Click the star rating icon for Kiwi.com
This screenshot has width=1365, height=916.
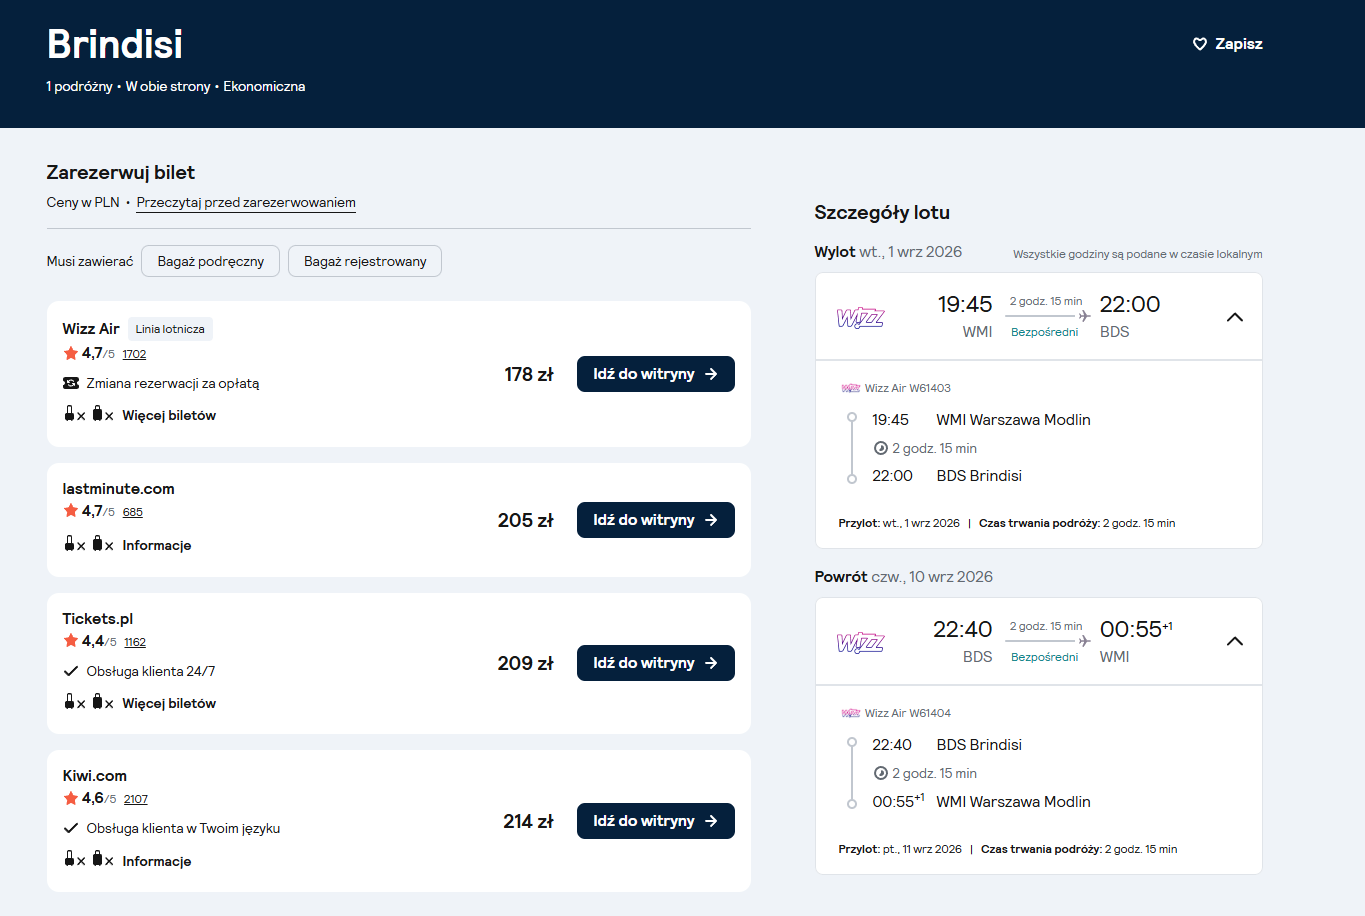click(x=71, y=798)
